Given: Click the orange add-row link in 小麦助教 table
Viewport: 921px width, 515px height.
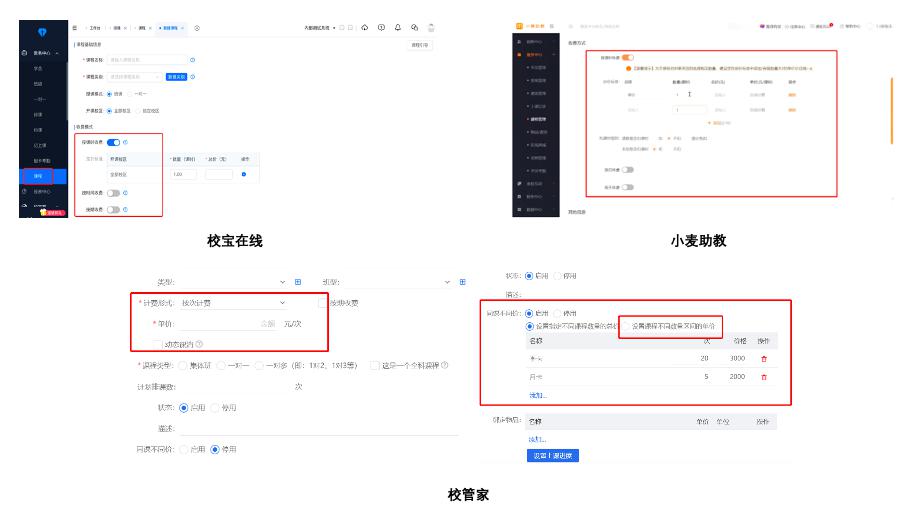Looking at the screenshot, I should tap(719, 123).
